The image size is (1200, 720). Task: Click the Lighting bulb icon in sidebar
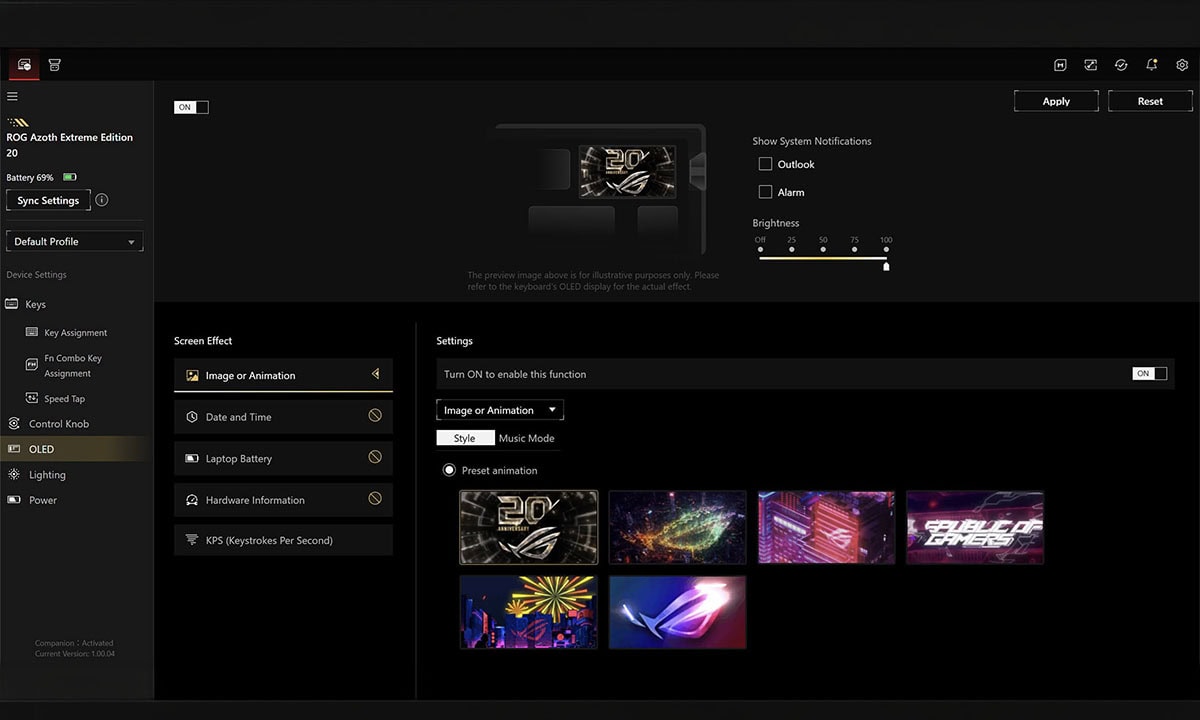13,474
